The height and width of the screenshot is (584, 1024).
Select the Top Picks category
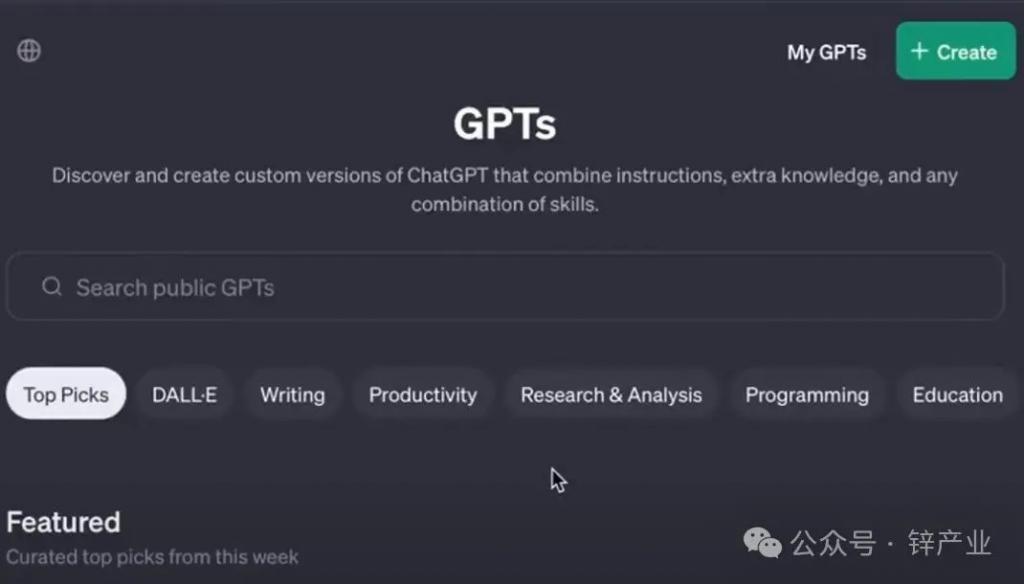pyautogui.click(x=66, y=394)
